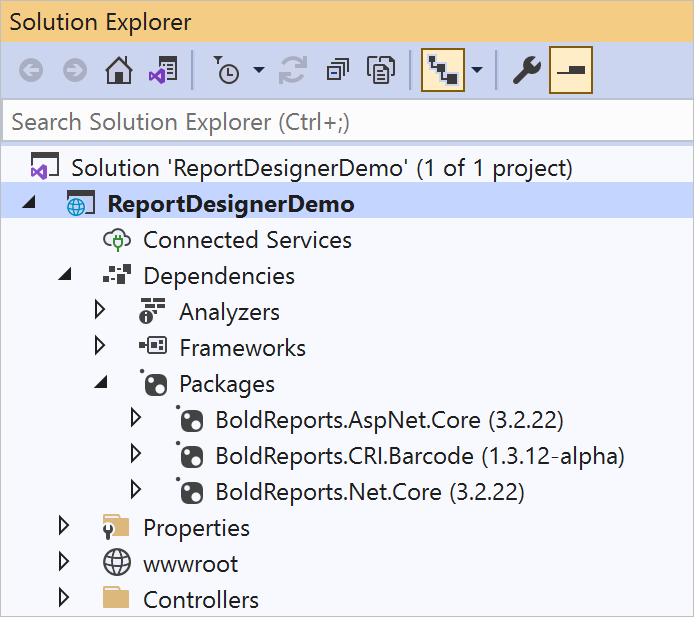
Task: Select BoldReports.AspNet.Core (3.2.22) text
Action: 389,420
